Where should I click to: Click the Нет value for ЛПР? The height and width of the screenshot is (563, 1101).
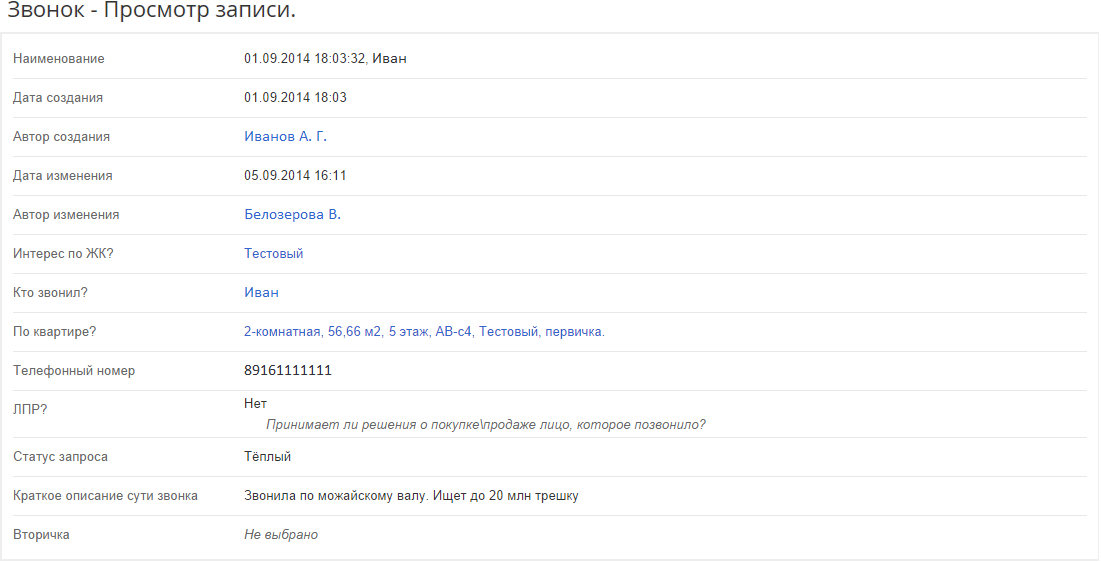[x=256, y=404]
